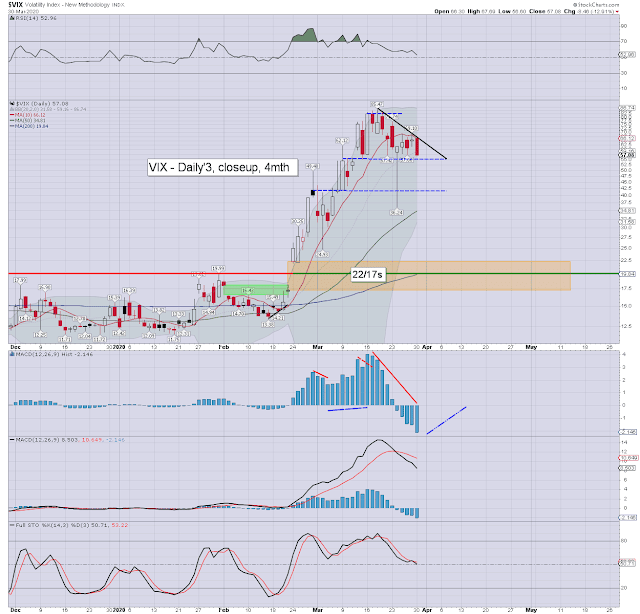Click the green shaded rectangle in February

coord(256,290)
